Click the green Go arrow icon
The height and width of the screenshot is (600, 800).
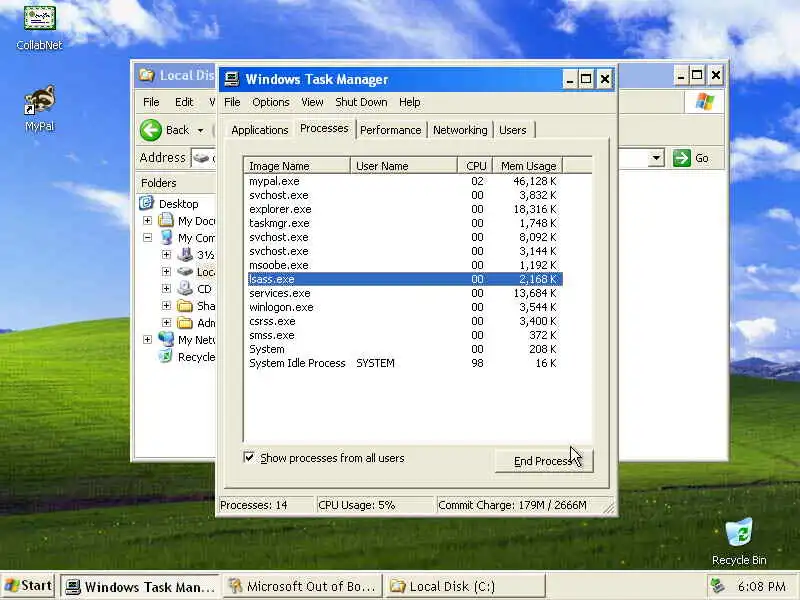[x=681, y=158]
